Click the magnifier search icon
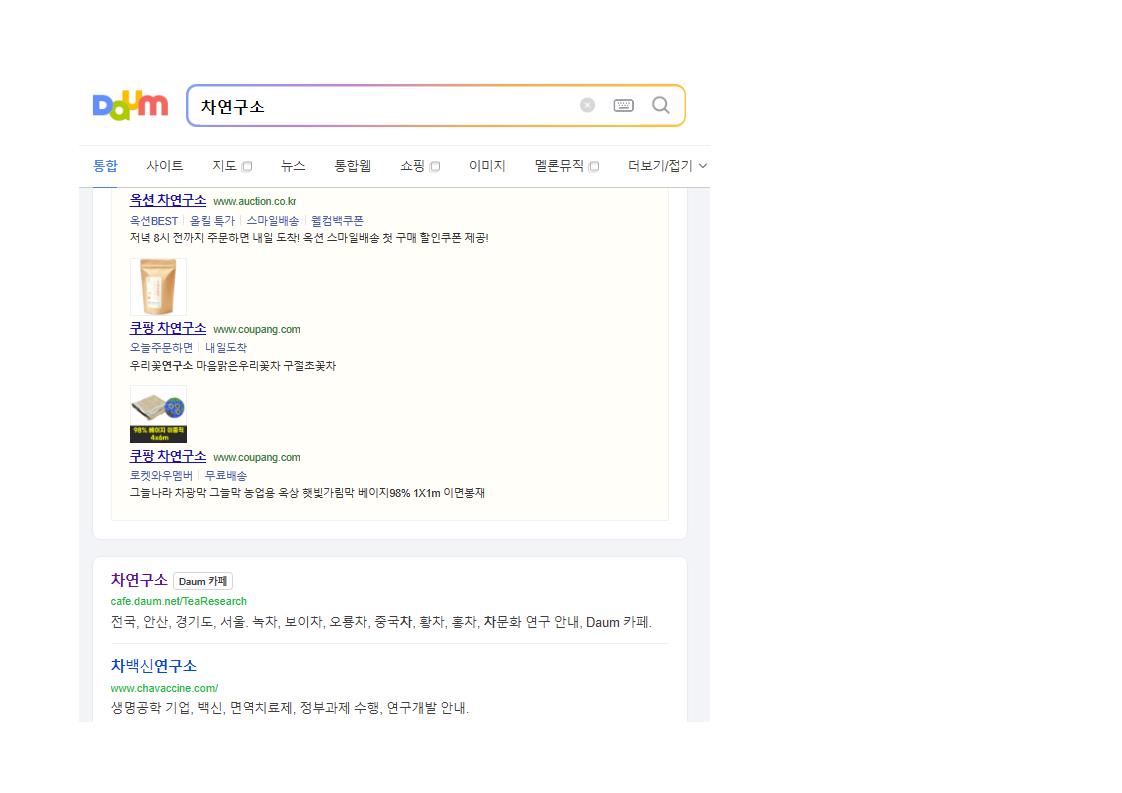Viewport: 1122px width, 793px height. (660, 105)
